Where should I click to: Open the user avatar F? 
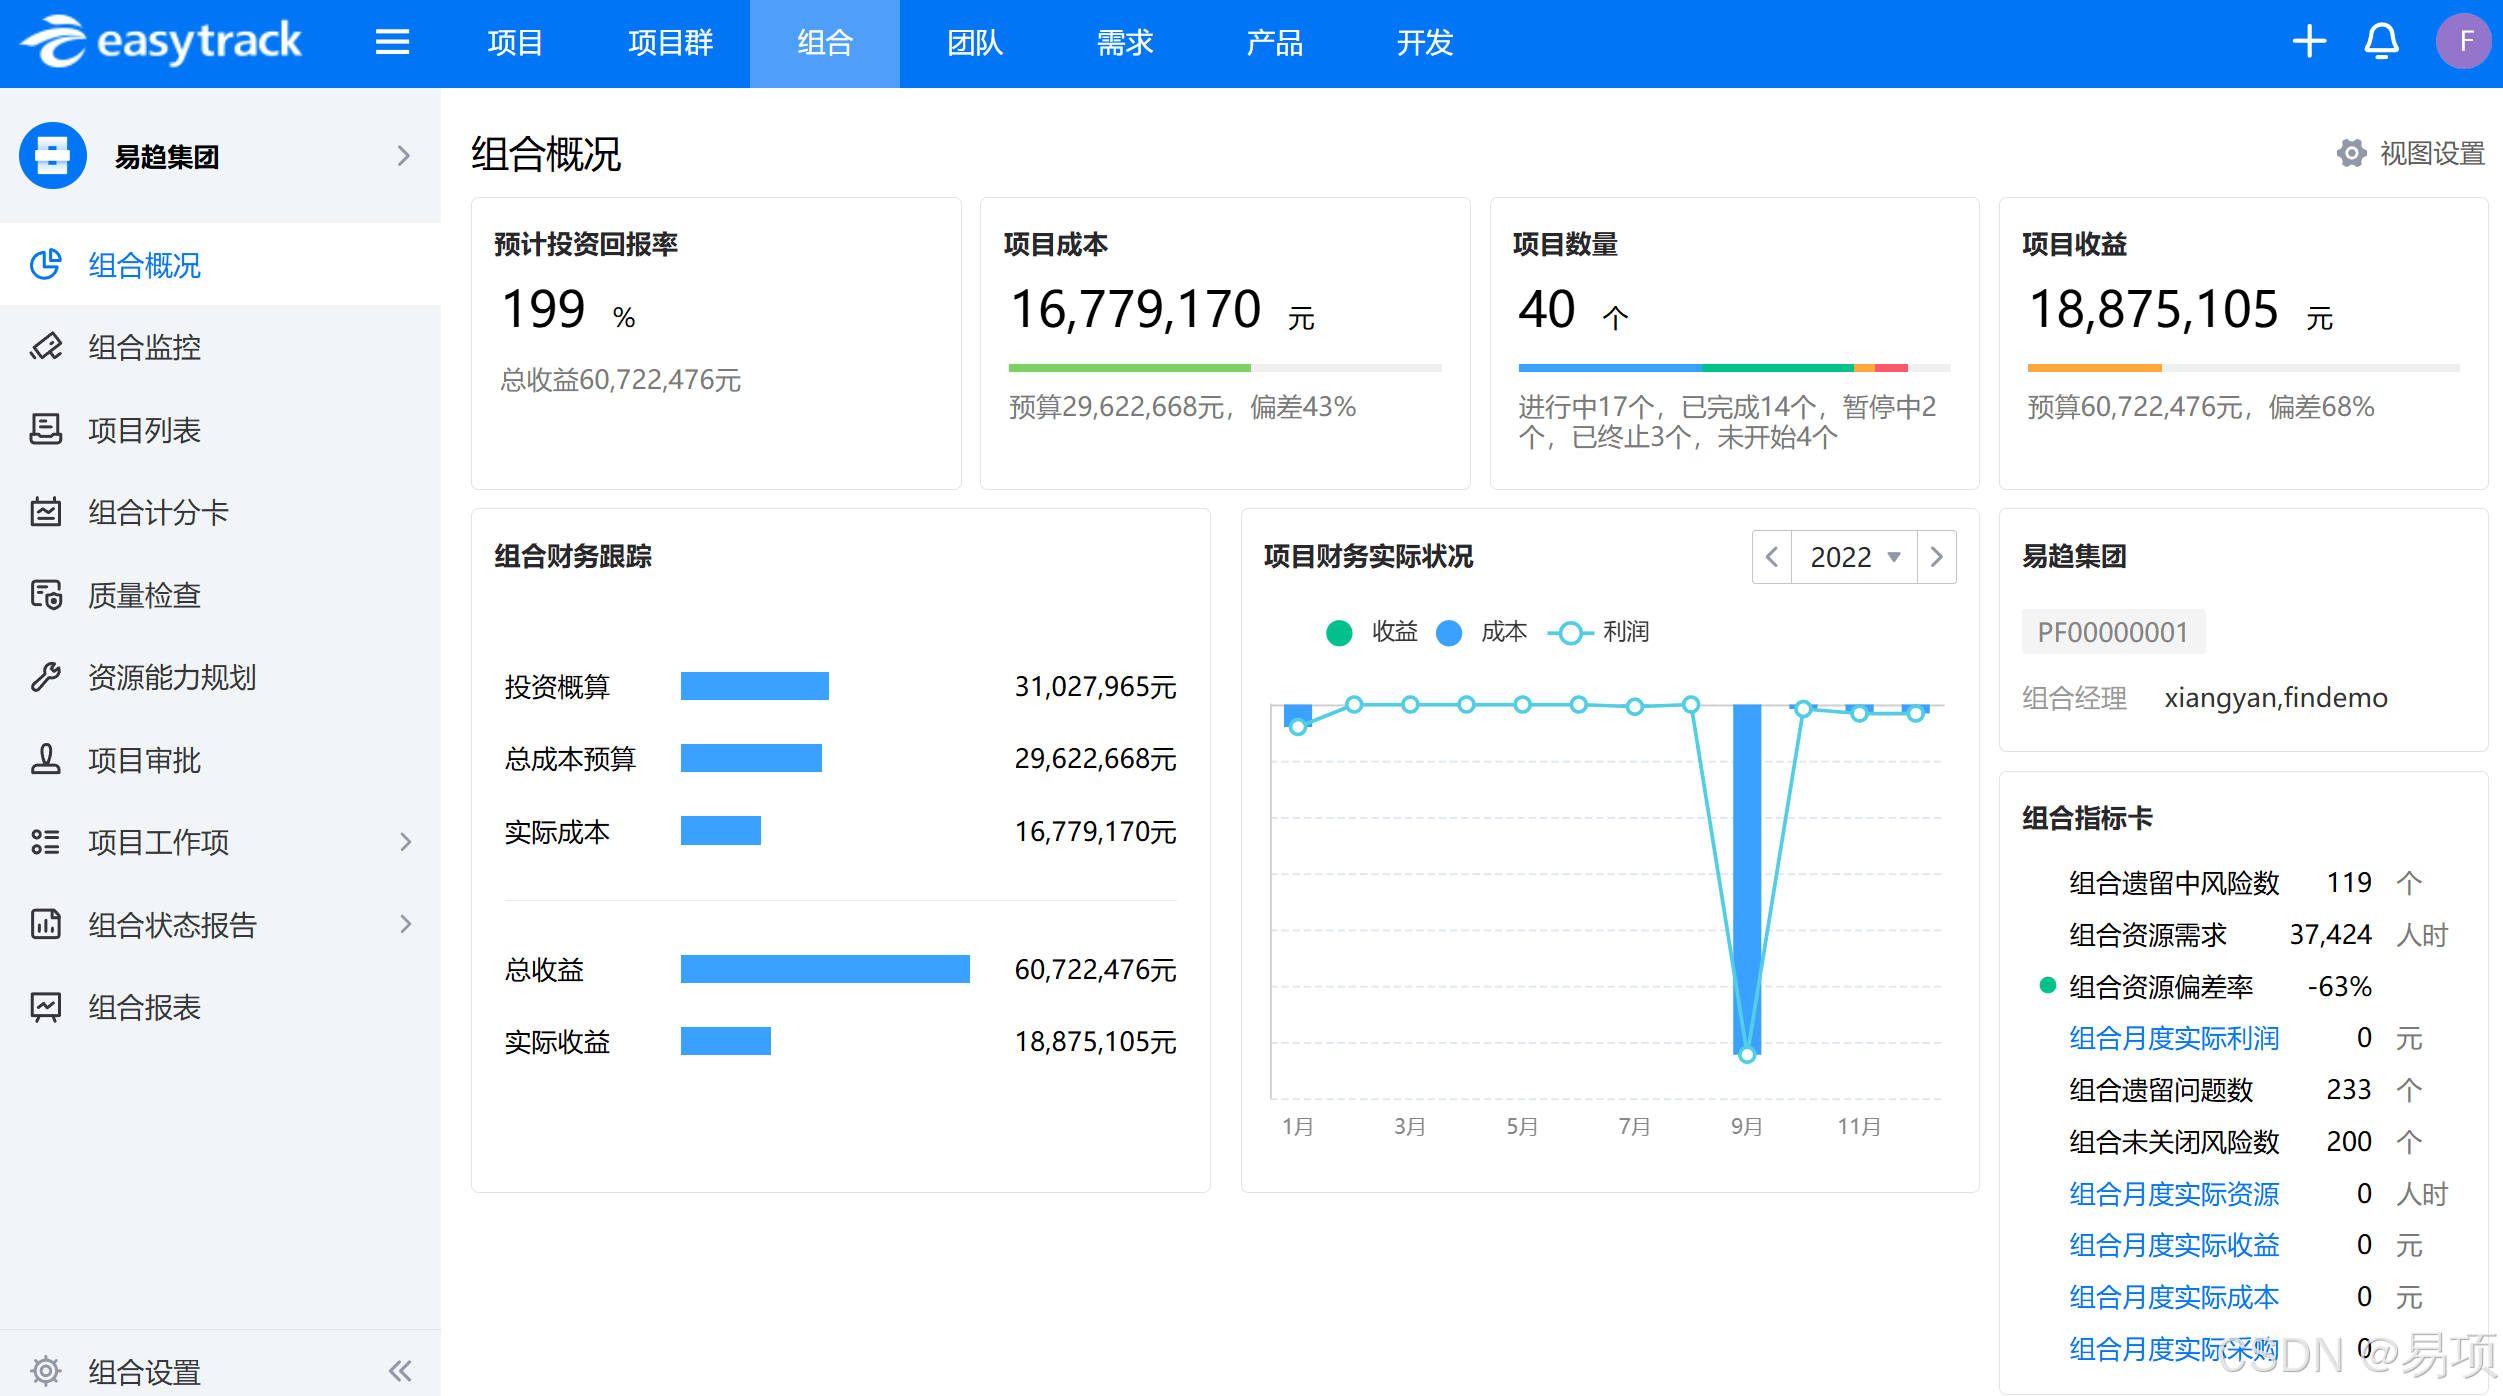pos(2463,42)
